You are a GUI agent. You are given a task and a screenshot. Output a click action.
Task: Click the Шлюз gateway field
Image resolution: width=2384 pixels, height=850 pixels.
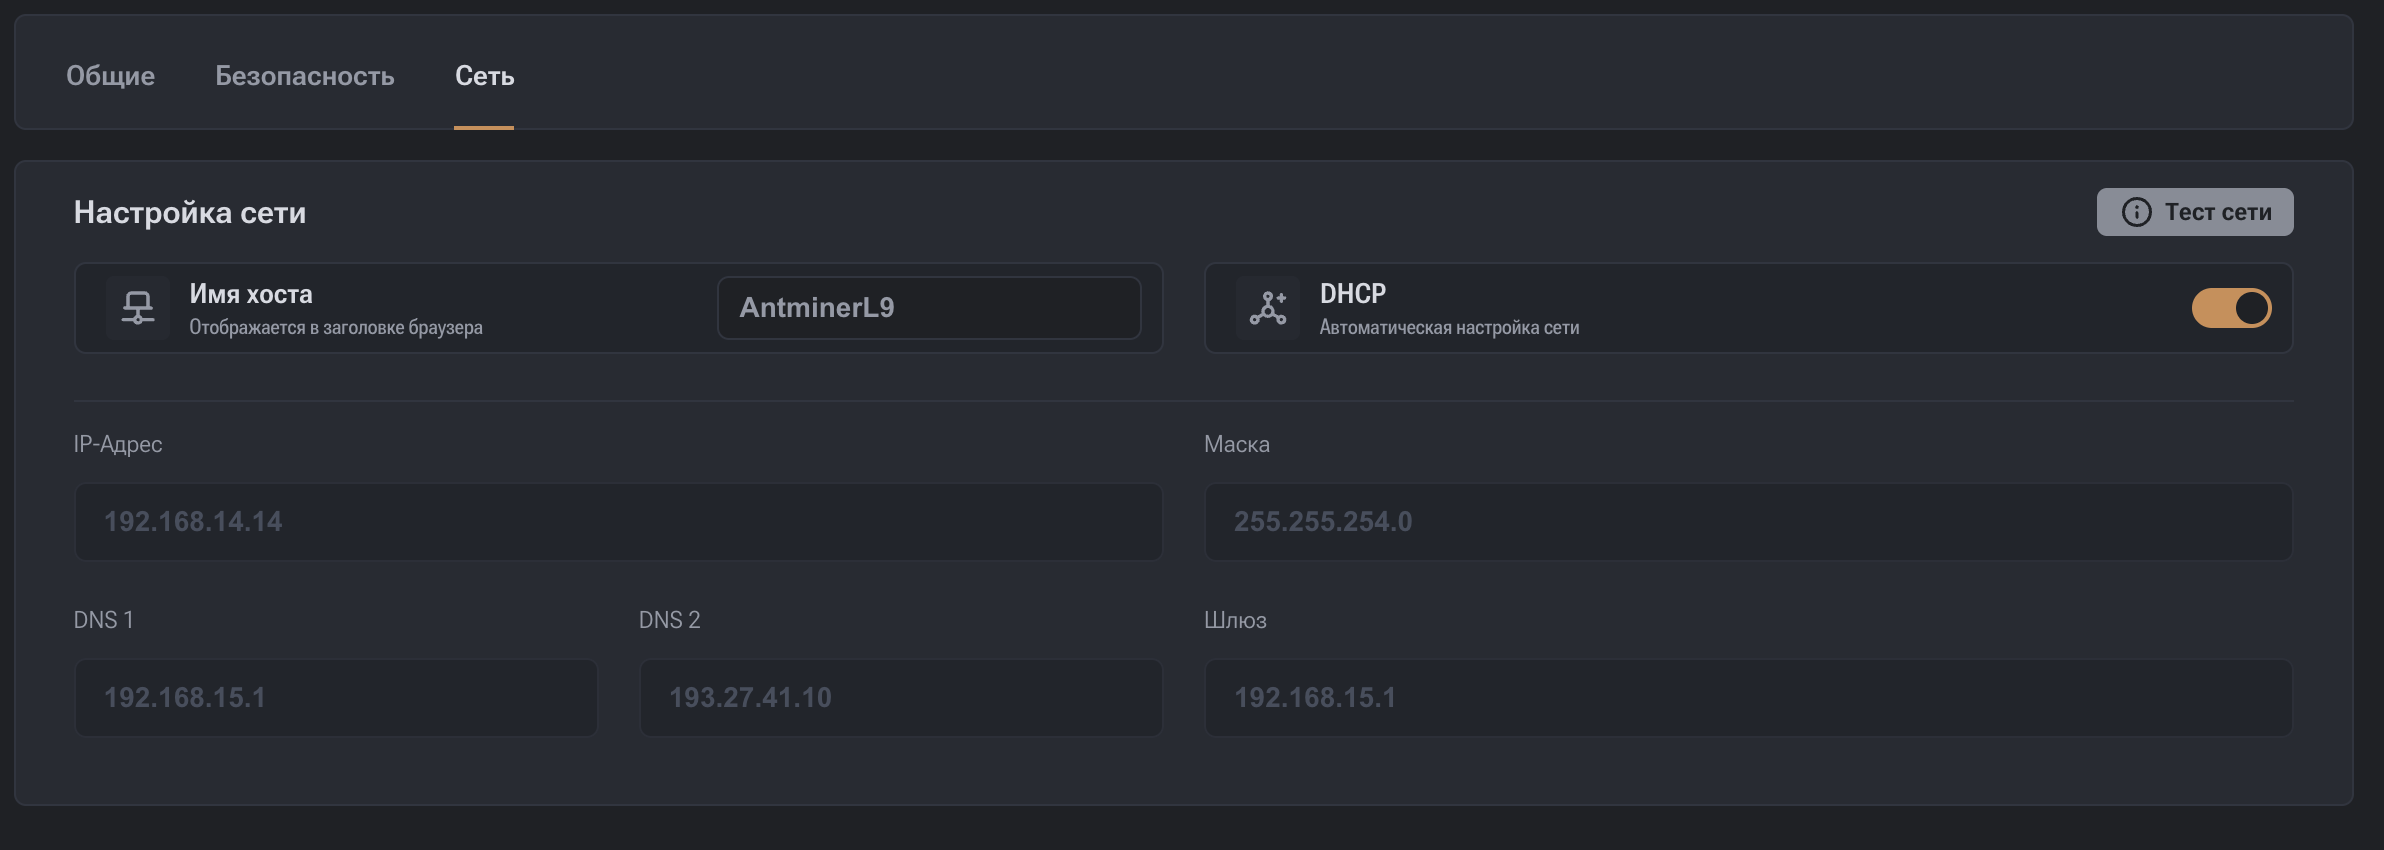pyautogui.click(x=1748, y=698)
